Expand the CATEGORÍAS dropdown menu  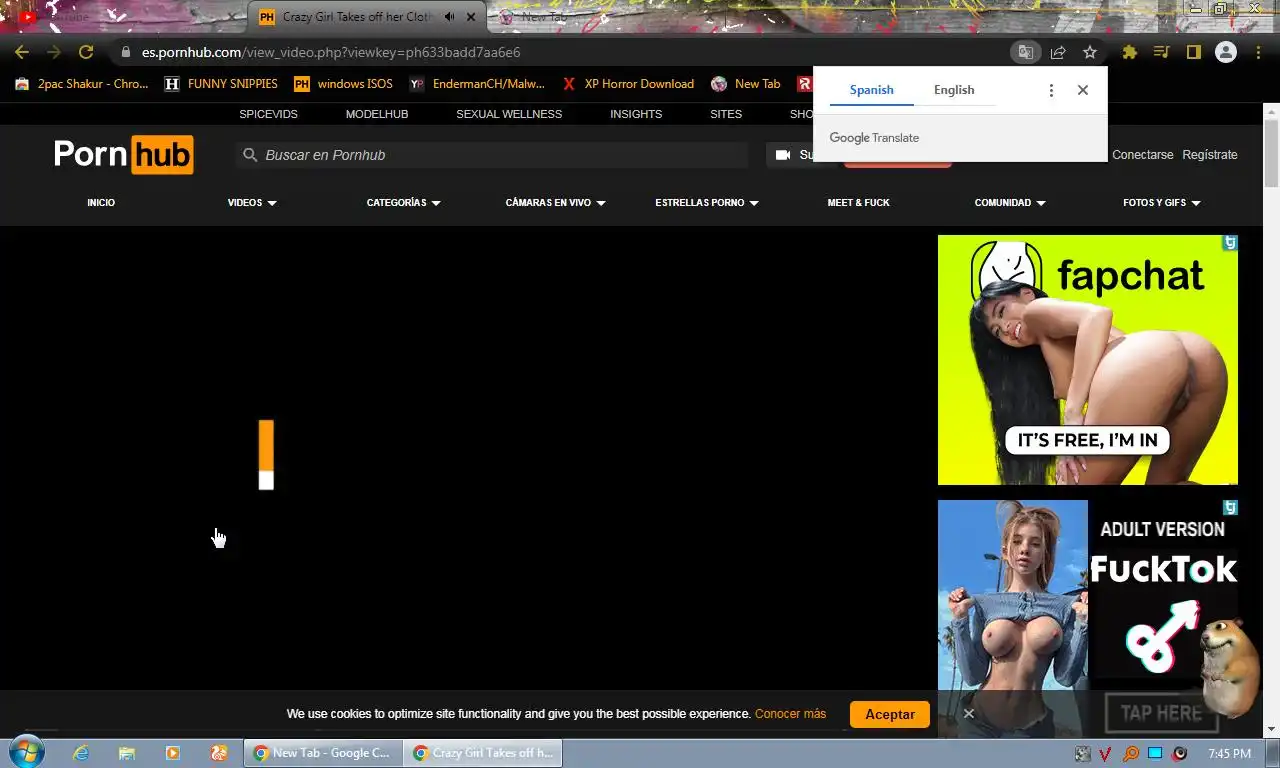point(404,203)
